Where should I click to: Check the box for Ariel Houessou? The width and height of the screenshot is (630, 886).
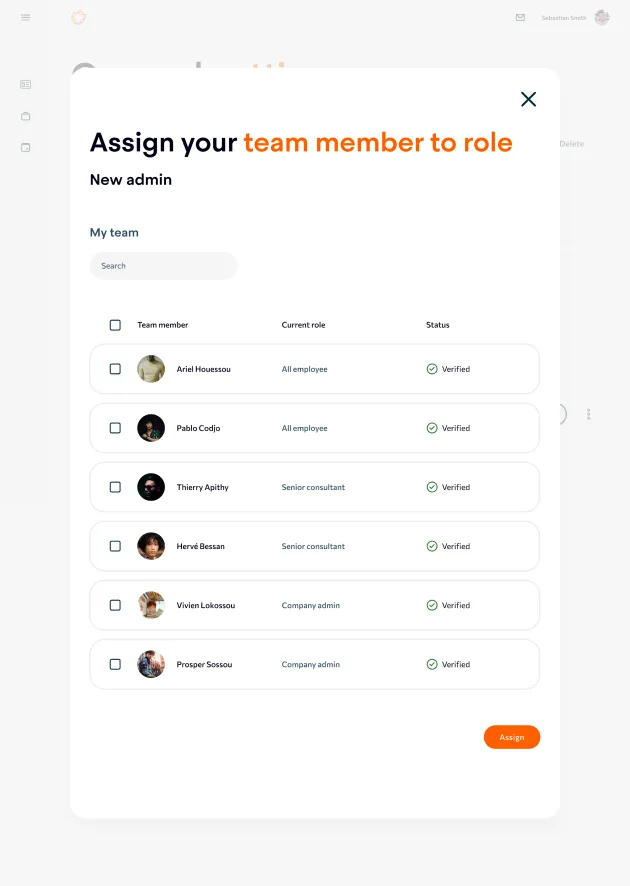tap(115, 369)
